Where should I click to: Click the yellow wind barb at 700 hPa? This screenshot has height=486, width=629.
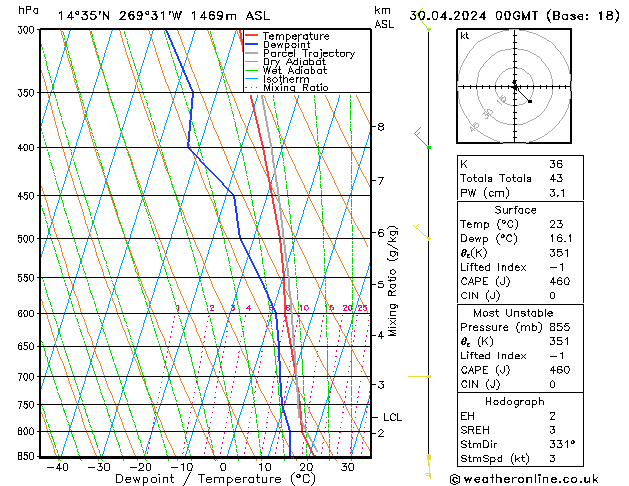click(x=419, y=377)
